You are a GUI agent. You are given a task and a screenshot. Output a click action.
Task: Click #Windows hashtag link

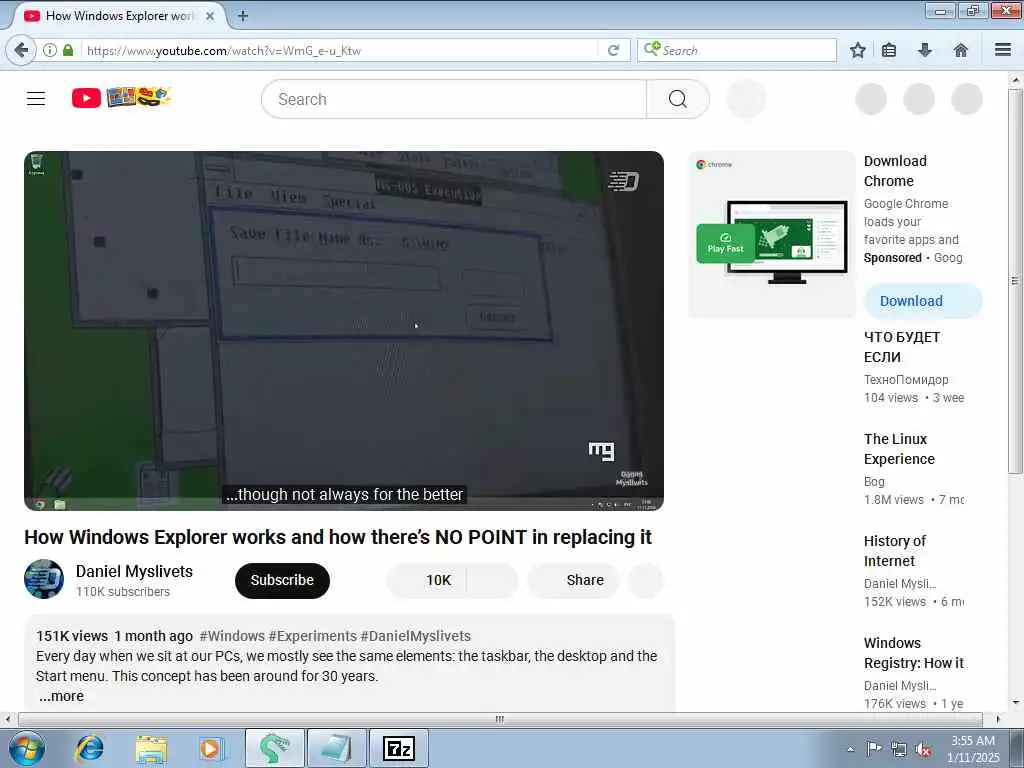tap(232, 636)
